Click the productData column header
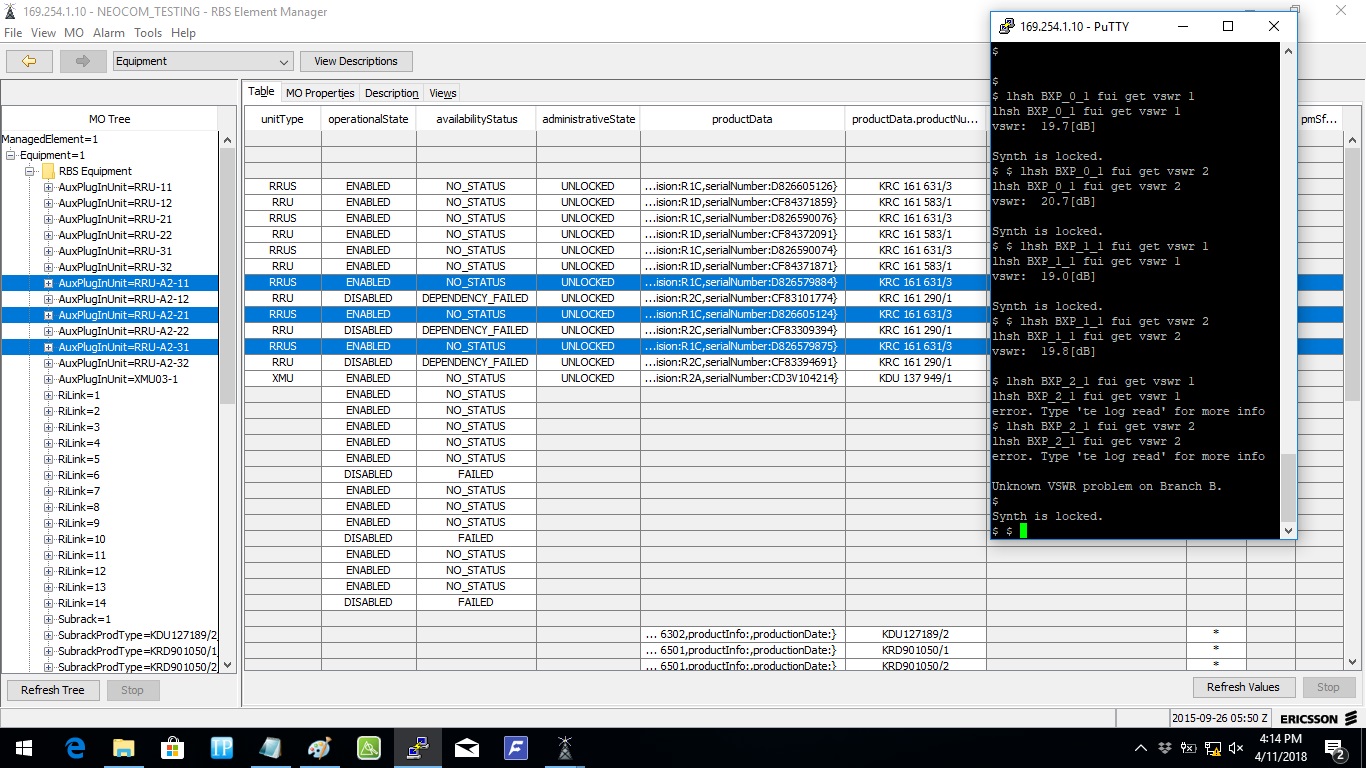 [x=742, y=119]
